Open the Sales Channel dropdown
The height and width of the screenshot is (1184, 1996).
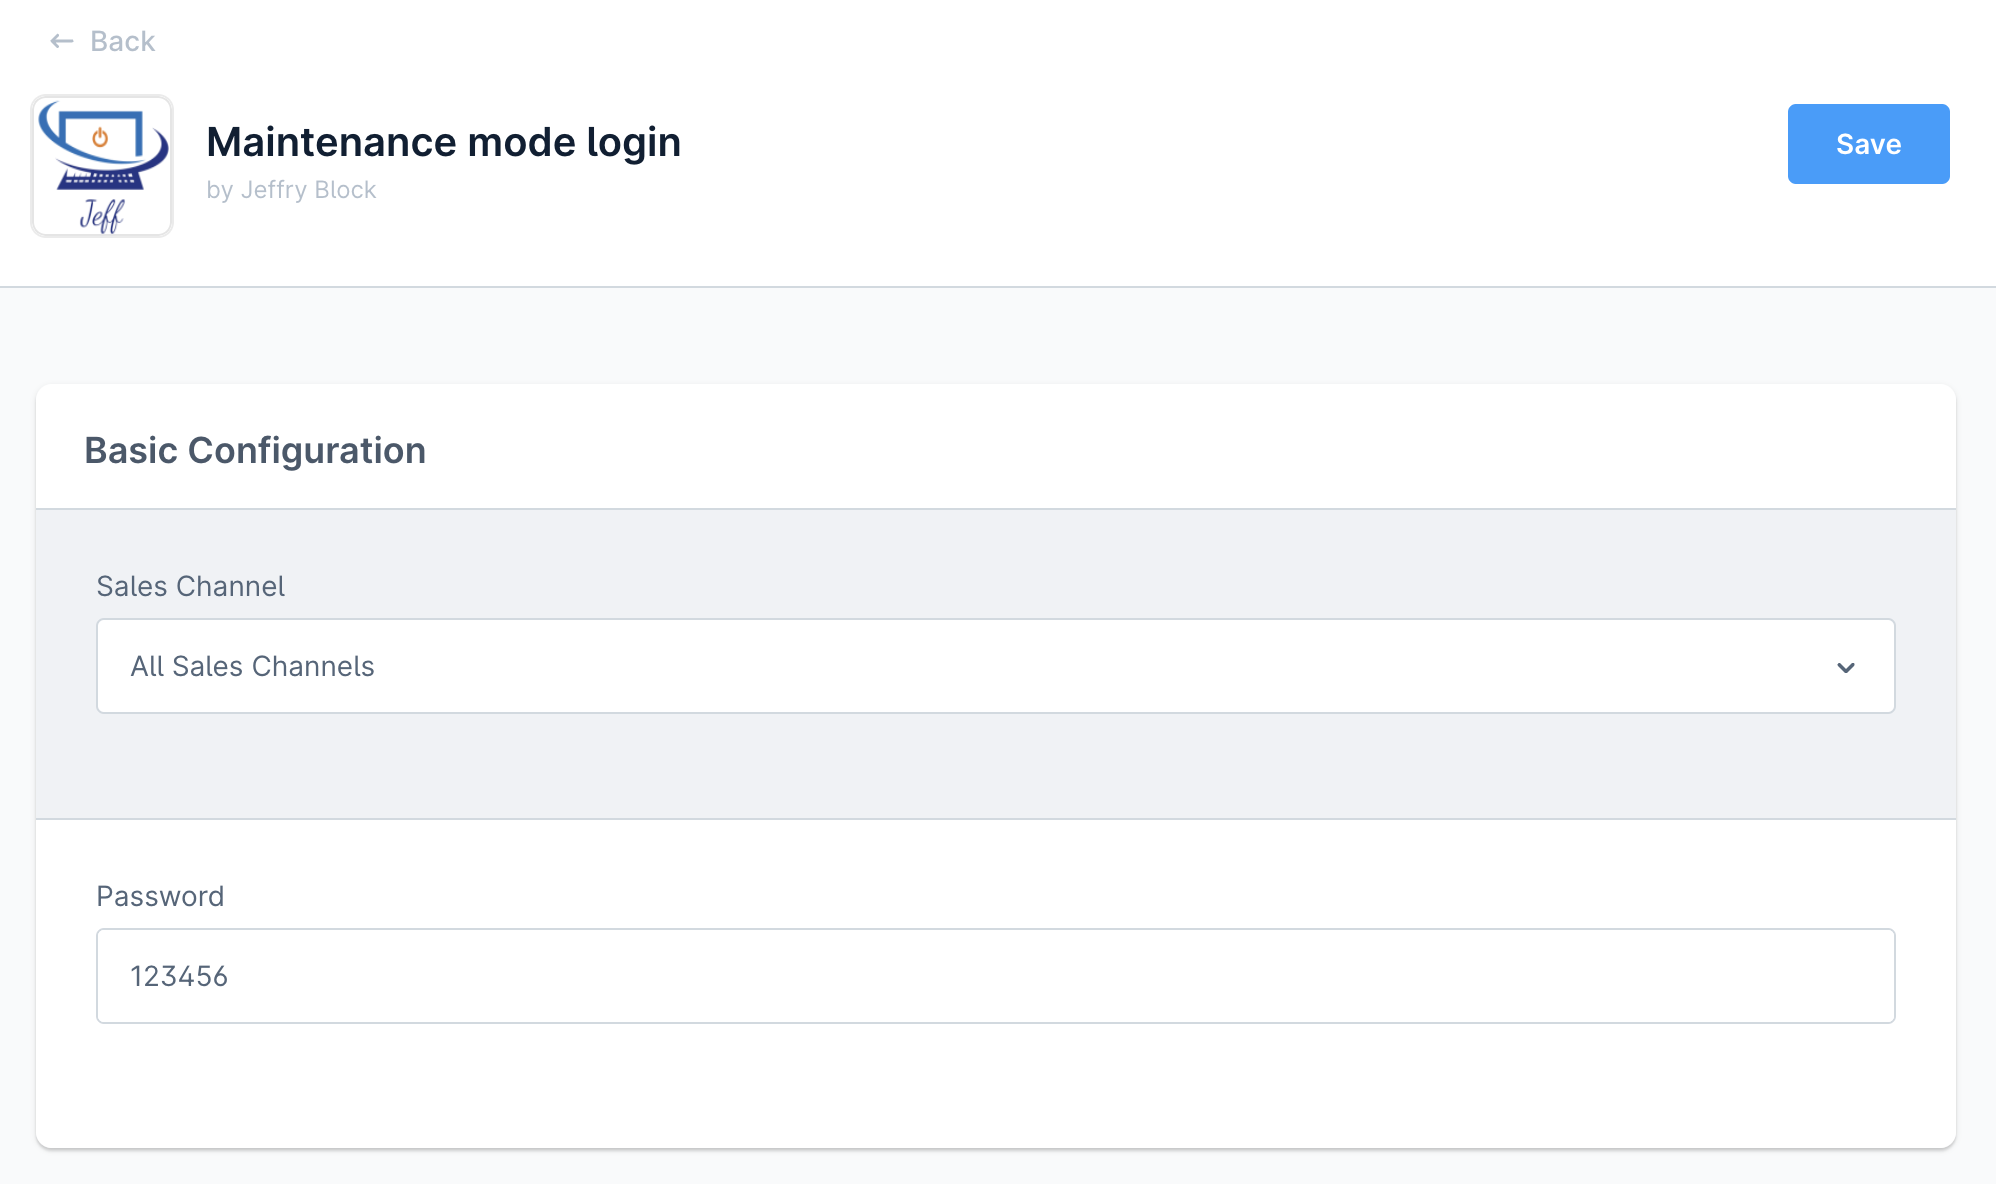point(994,666)
